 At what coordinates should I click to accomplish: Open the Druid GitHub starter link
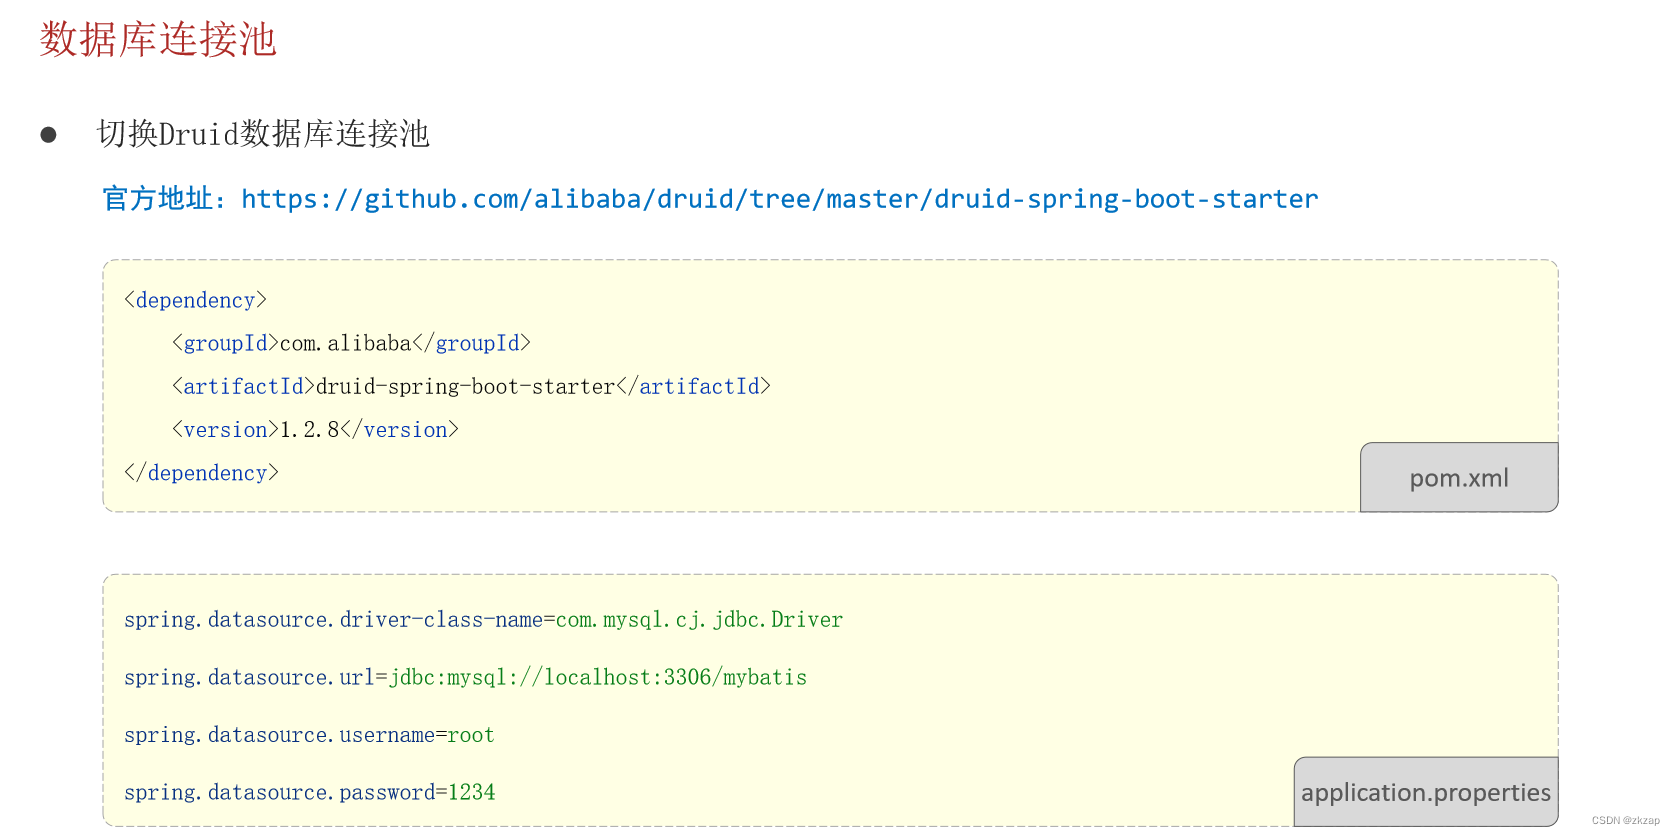click(780, 199)
